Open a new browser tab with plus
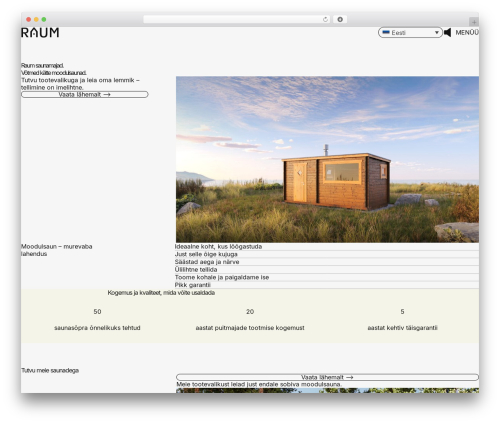Screen dimensions: 500x423 tap(474, 22)
